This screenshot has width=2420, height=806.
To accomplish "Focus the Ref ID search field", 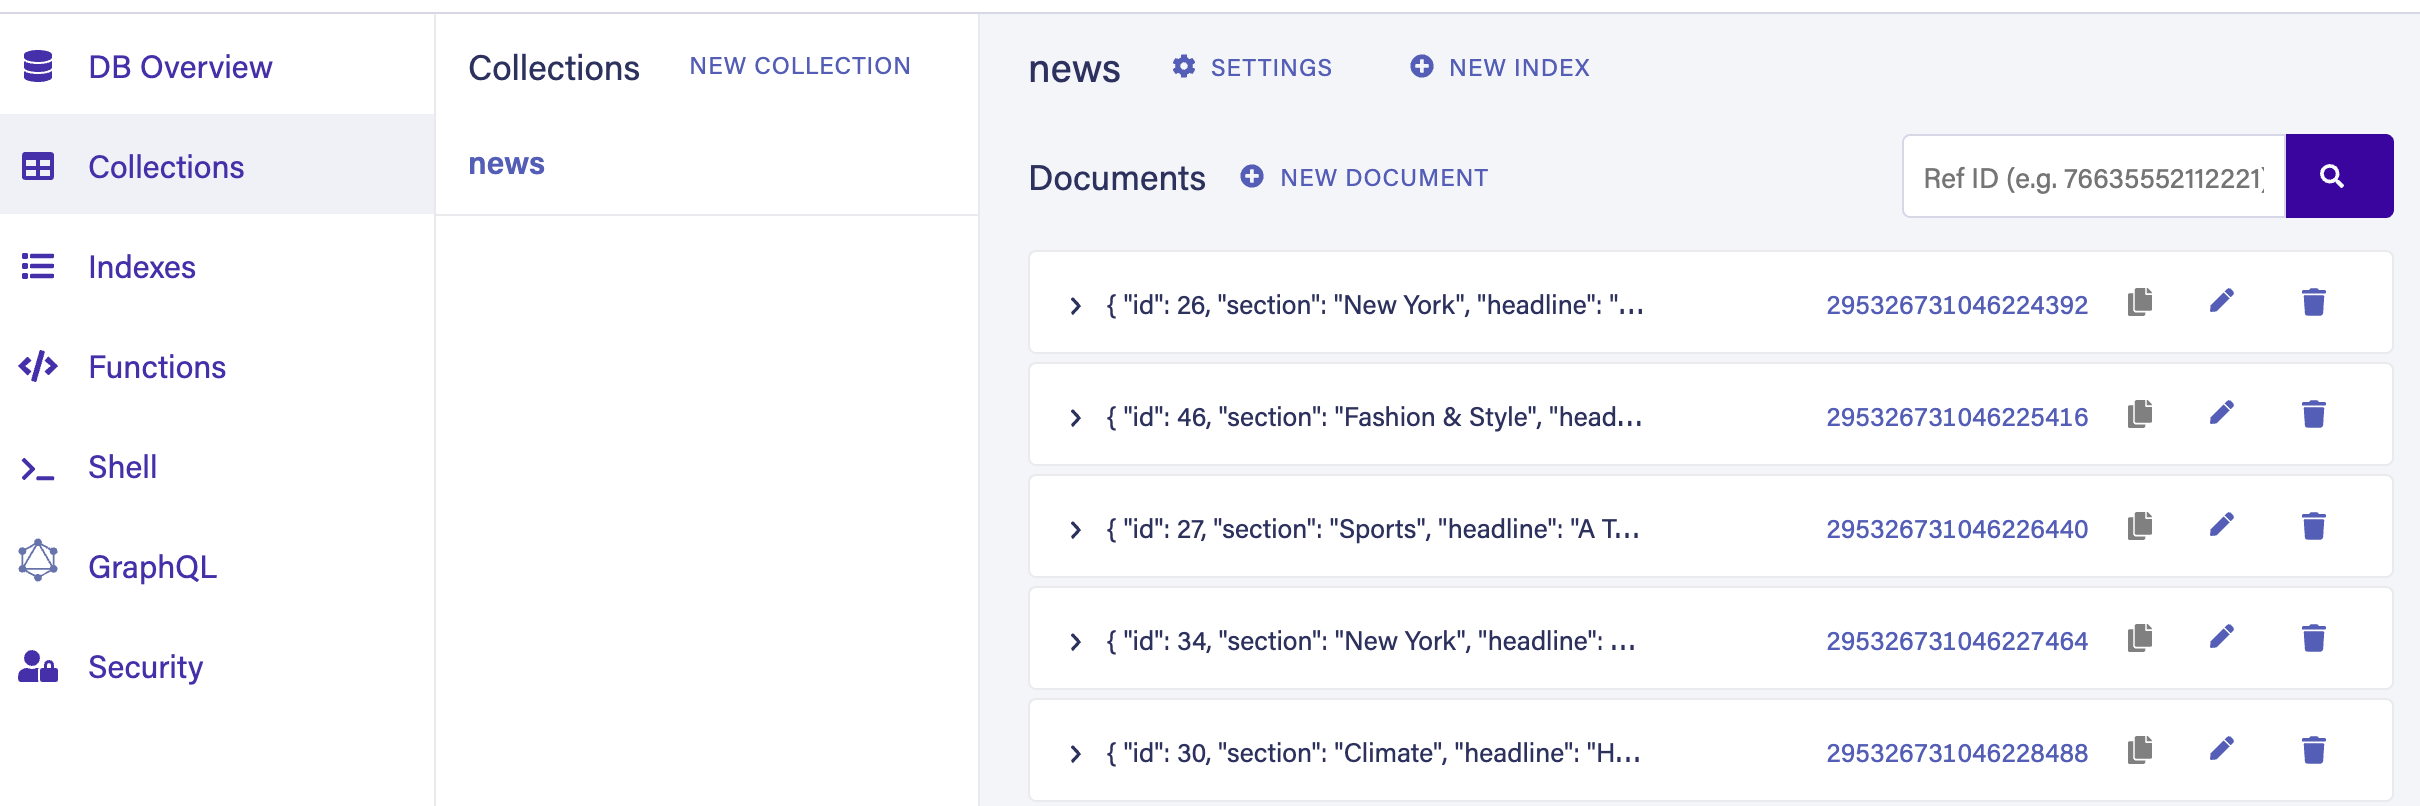I will (x=2092, y=178).
